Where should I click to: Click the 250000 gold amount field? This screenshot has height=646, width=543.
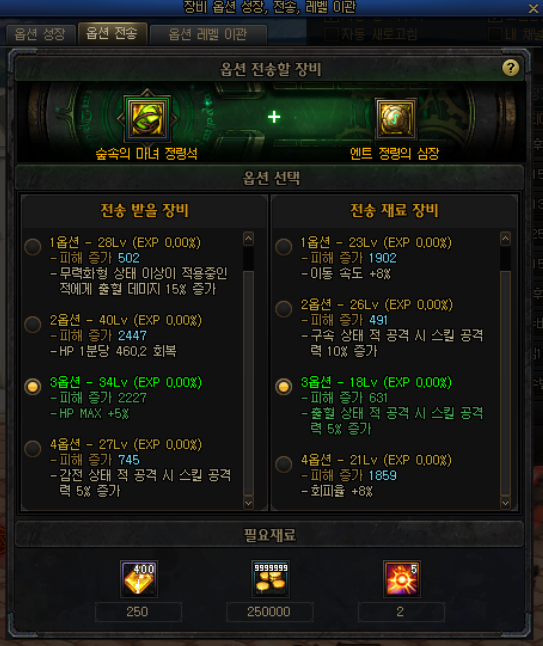pyautogui.click(x=269, y=612)
